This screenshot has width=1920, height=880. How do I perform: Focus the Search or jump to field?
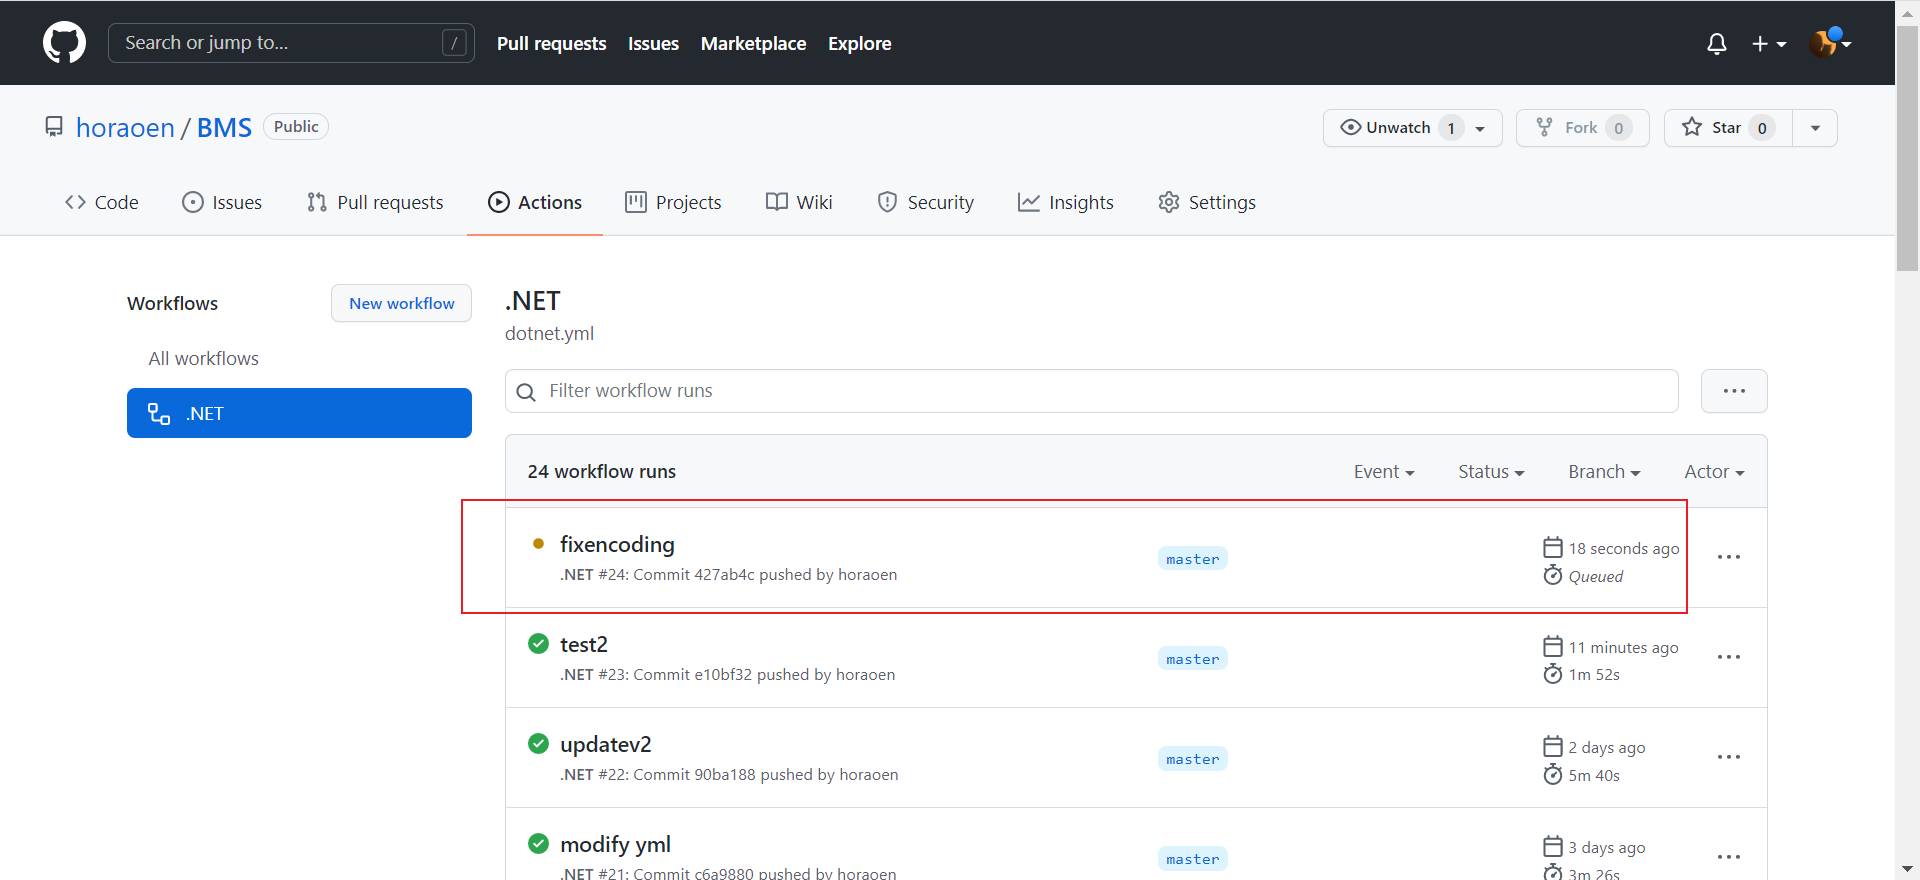[291, 43]
